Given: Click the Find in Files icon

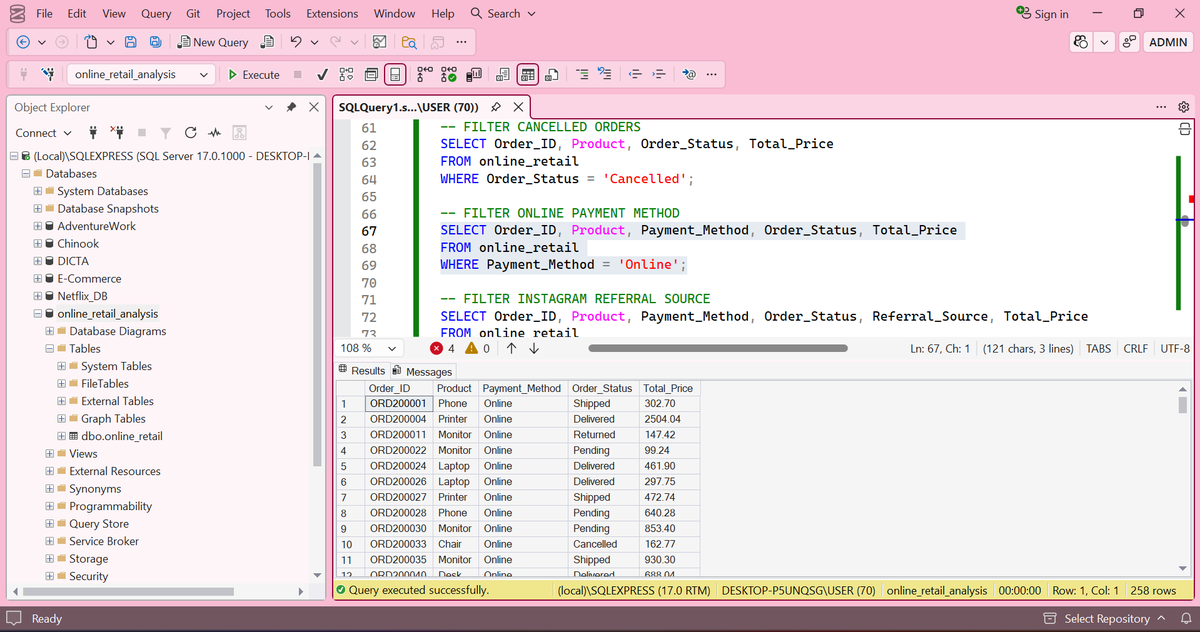Looking at the screenshot, I should [408, 42].
